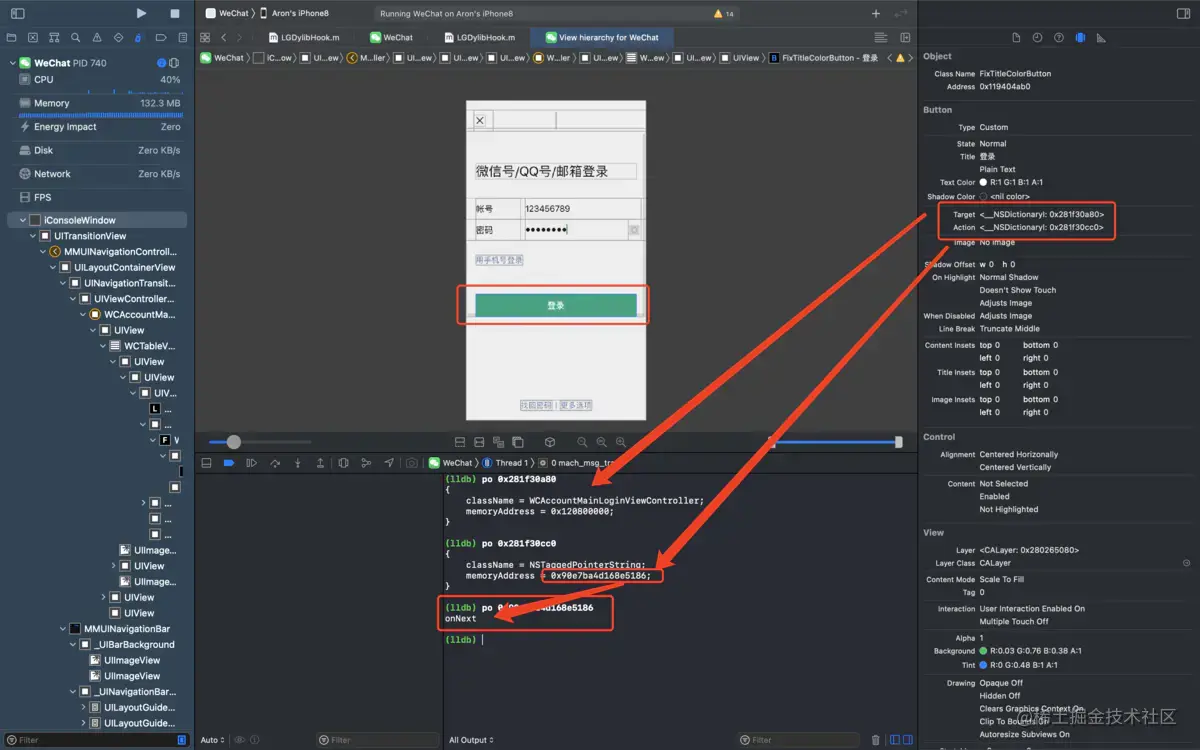The width and height of the screenshot is (1200, 750).
Task: Open the Test navigator diamond icon
Action: tap(118, 37)
